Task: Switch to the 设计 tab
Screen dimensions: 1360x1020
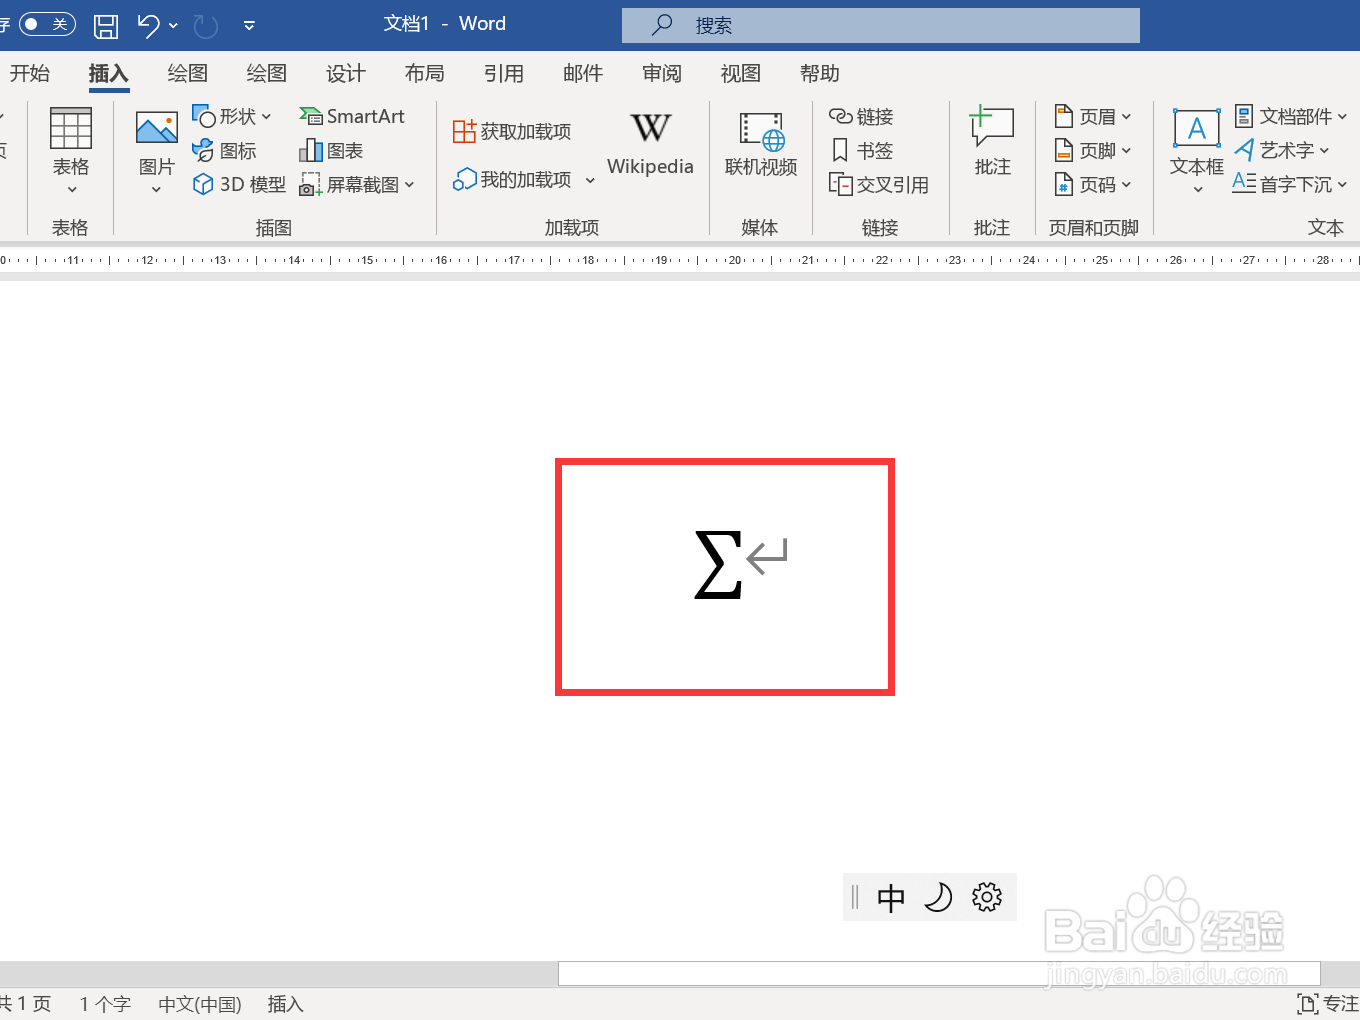Action: pyautogui.click(x=346, y=73)
